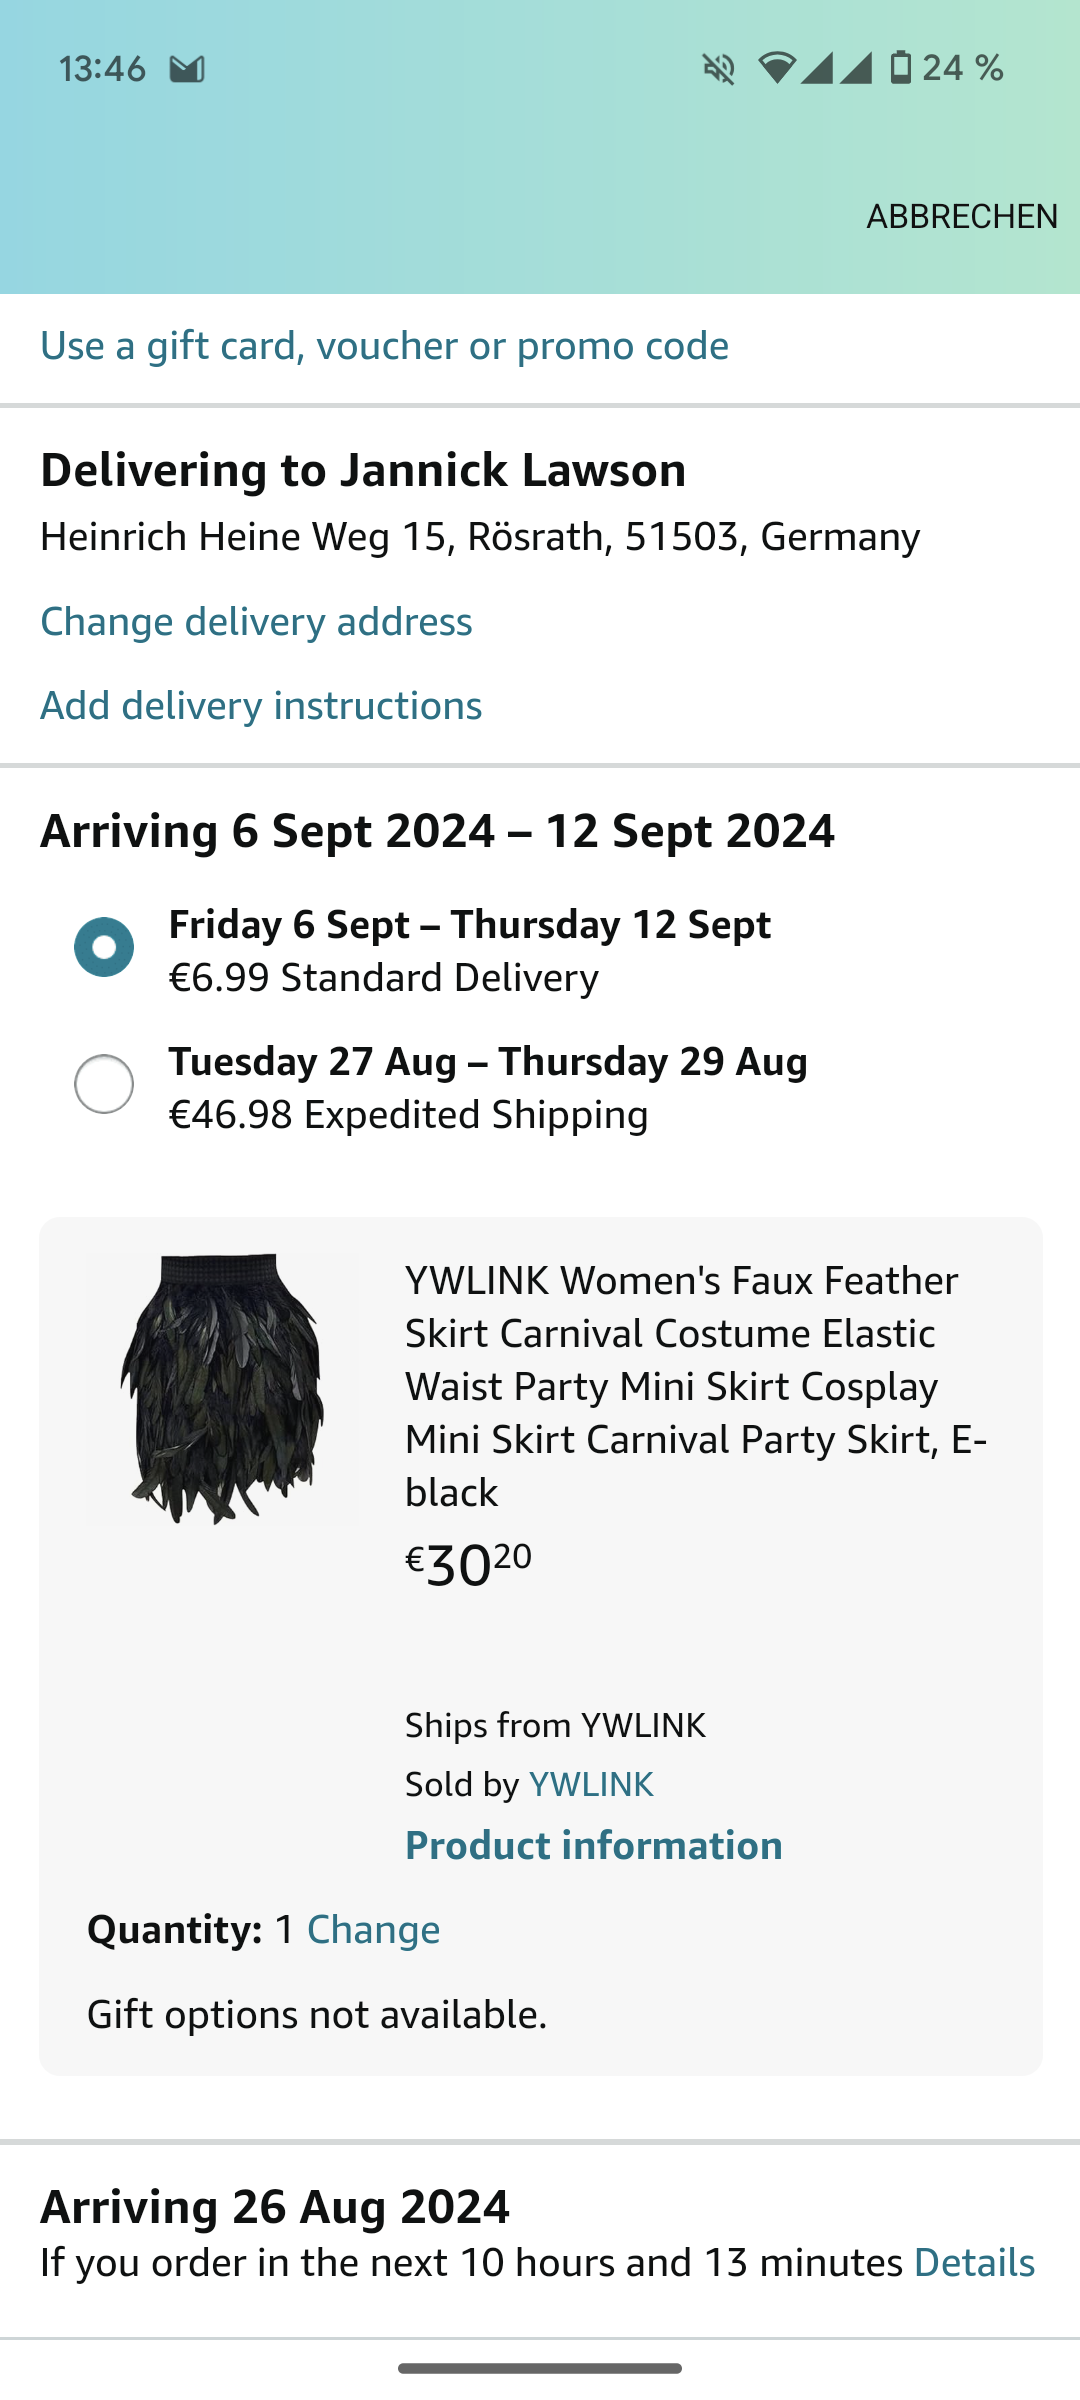Tap the muted sound status icon
This screenshot has height=2400, width=1080.
click(718, 69)
